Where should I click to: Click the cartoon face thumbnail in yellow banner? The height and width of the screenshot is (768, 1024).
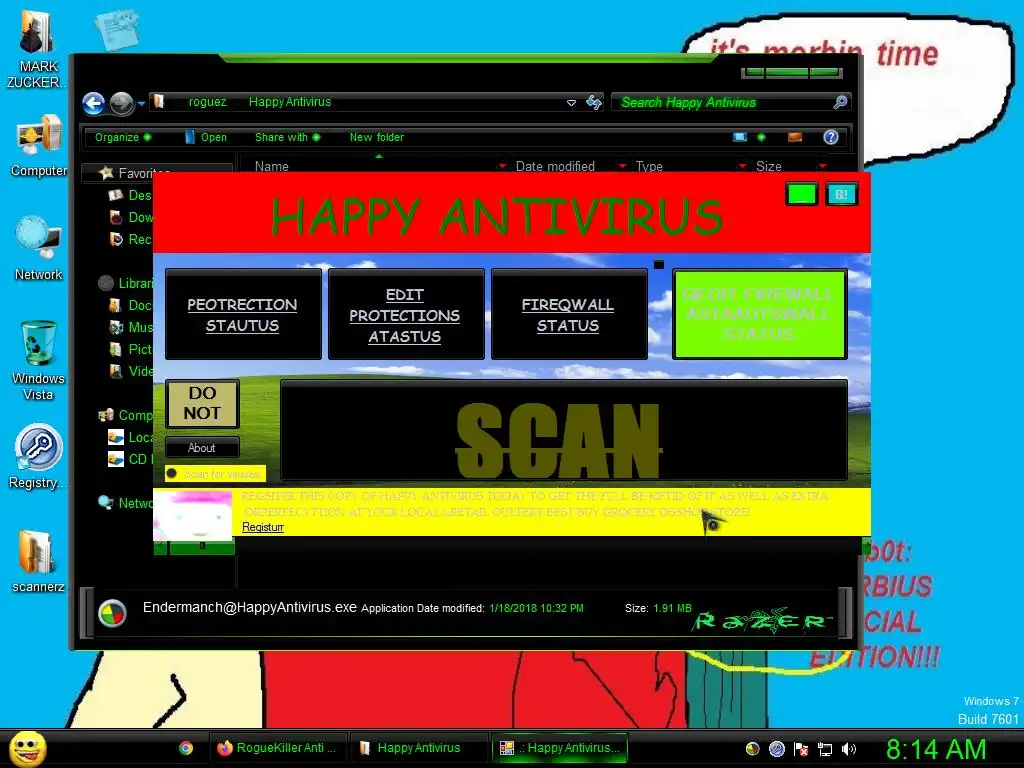pyautogui.click(x=193, y=515)
